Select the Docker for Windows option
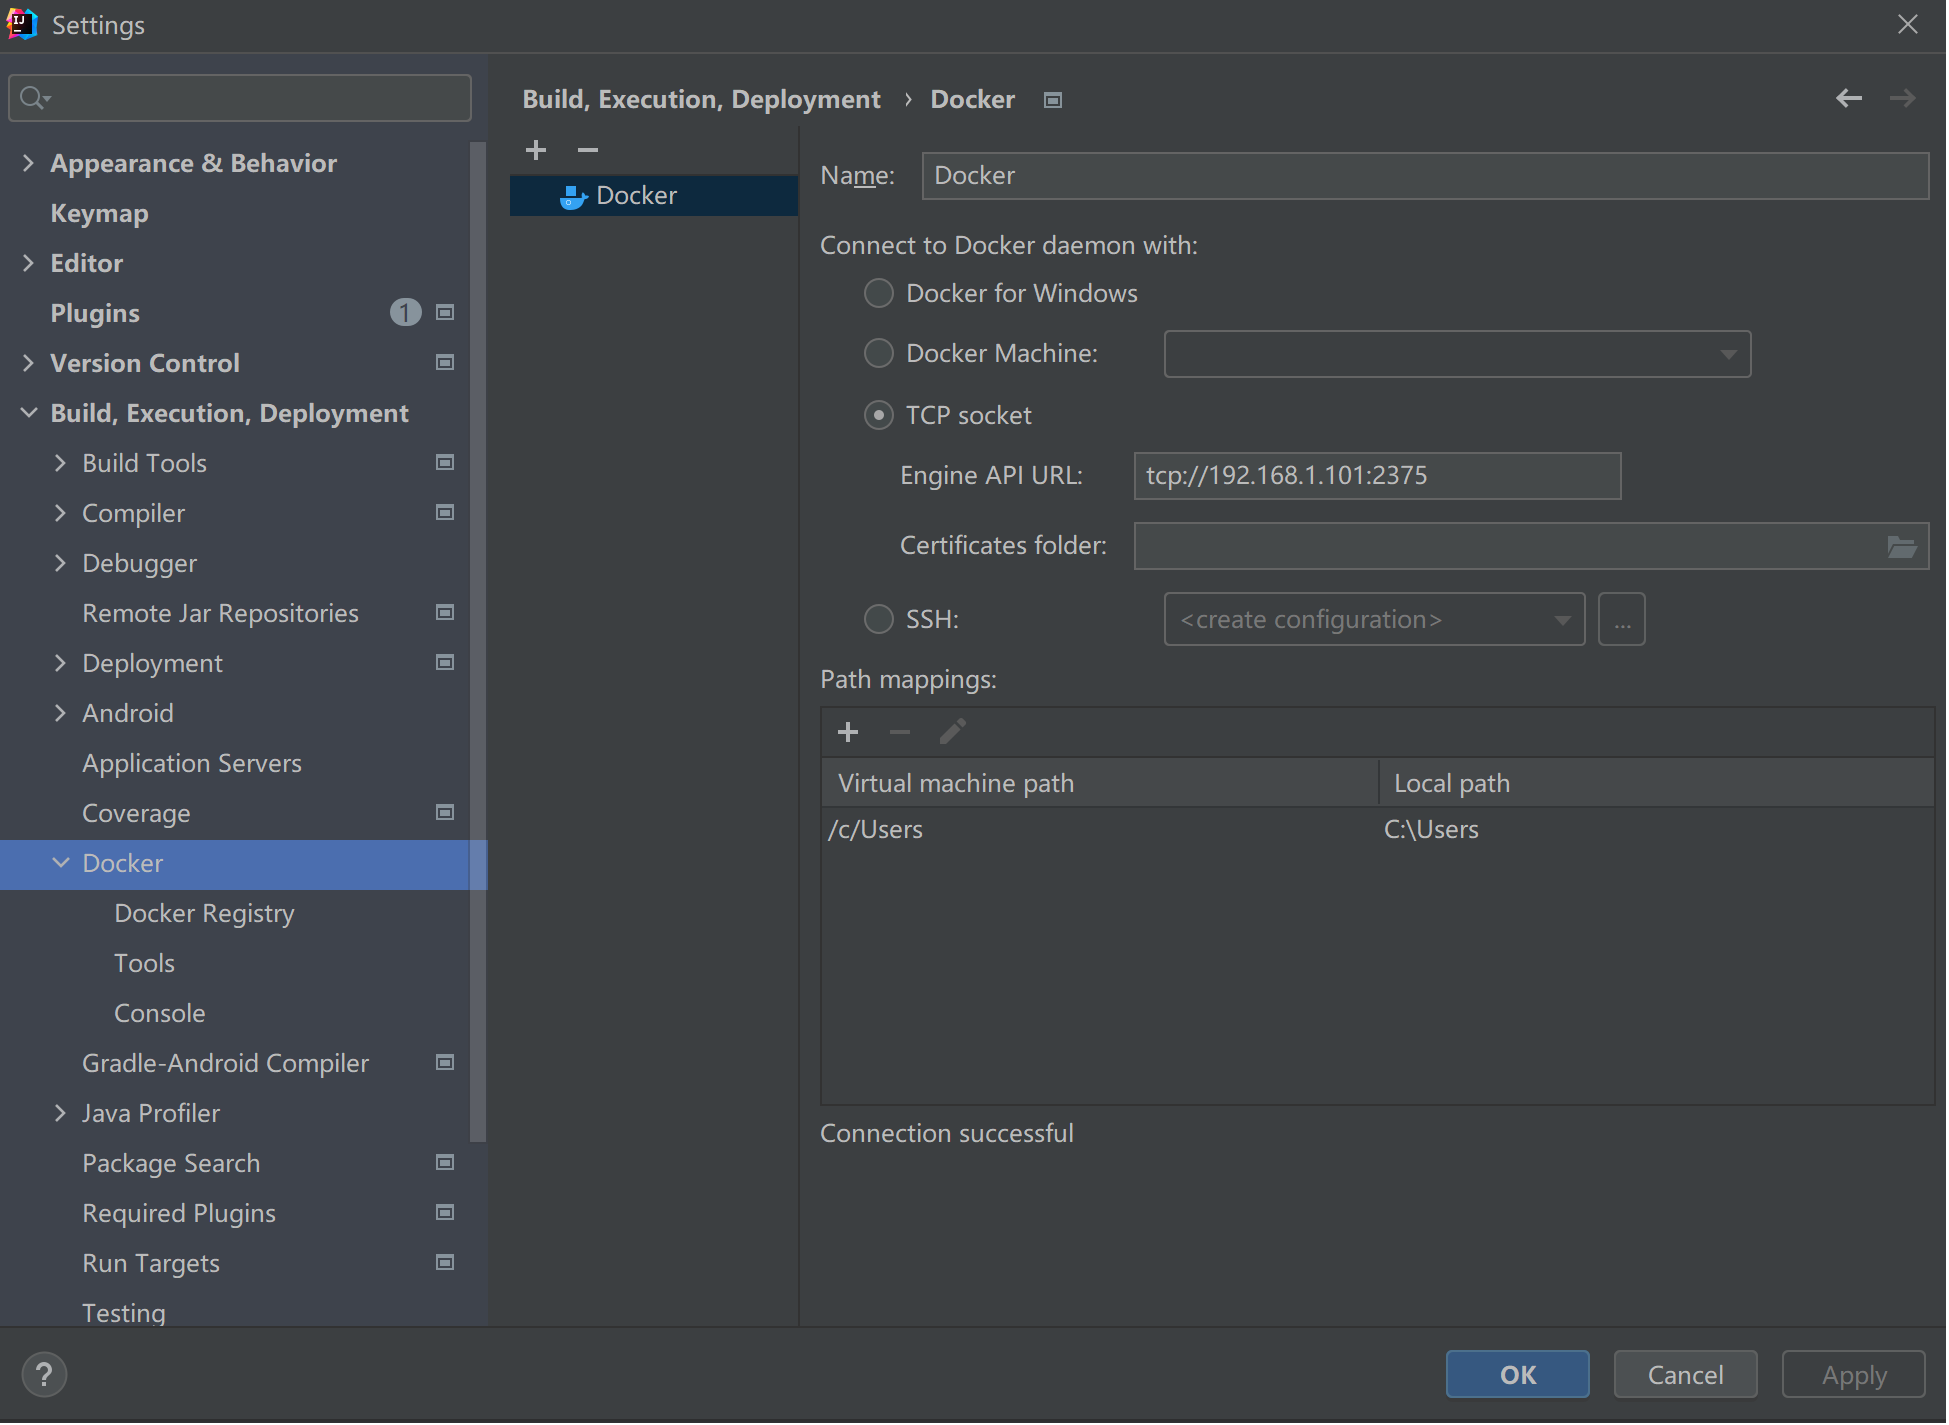1949x1425 pixels. [x=879, y=294]
